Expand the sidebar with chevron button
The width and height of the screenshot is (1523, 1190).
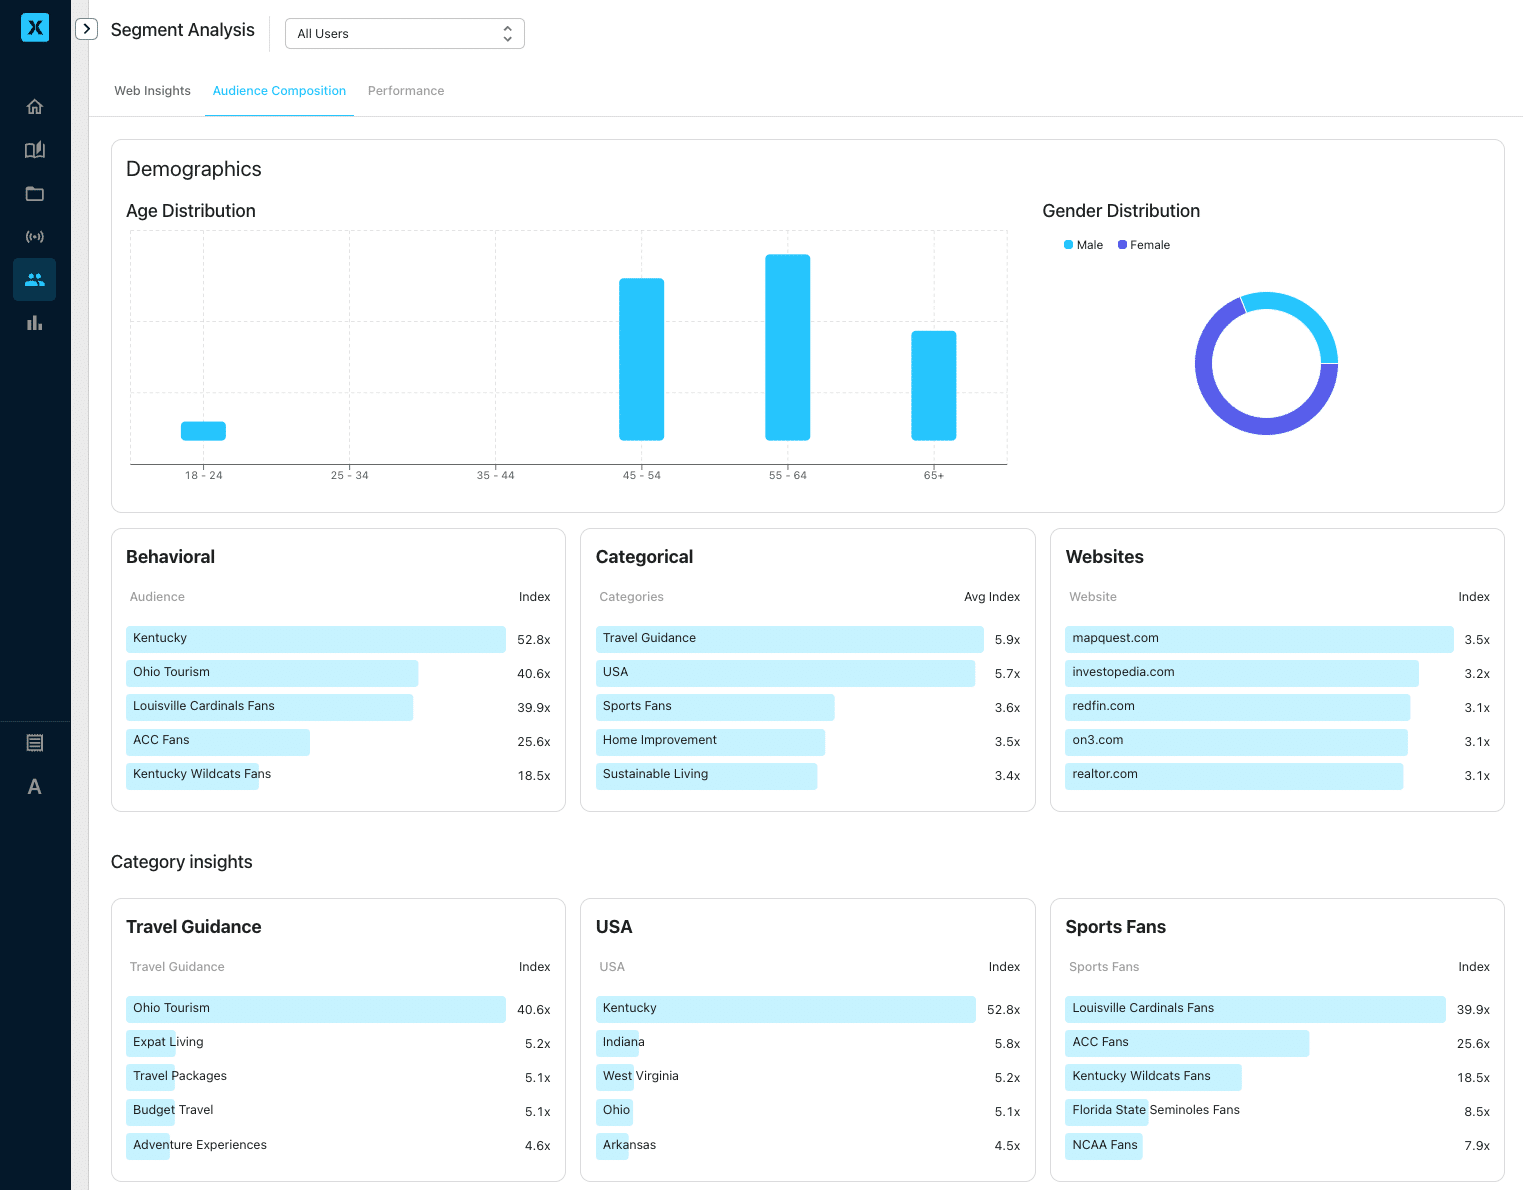[87, 29]
